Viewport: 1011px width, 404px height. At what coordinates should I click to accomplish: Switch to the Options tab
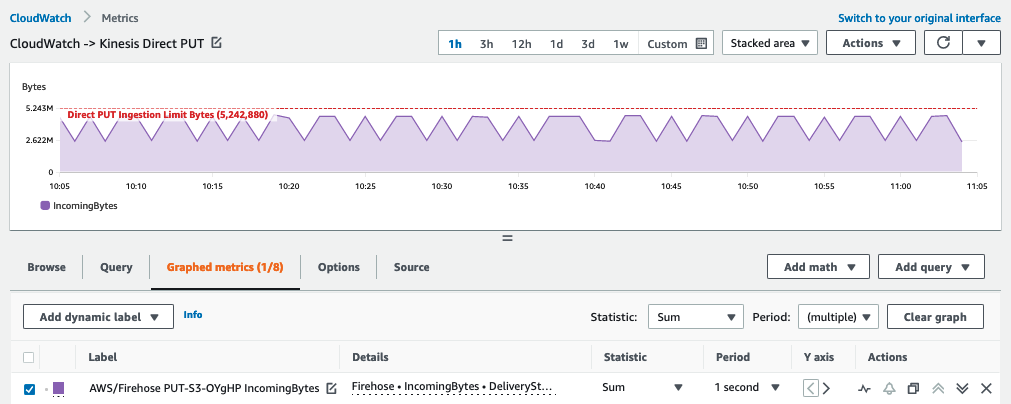[338, 267]
